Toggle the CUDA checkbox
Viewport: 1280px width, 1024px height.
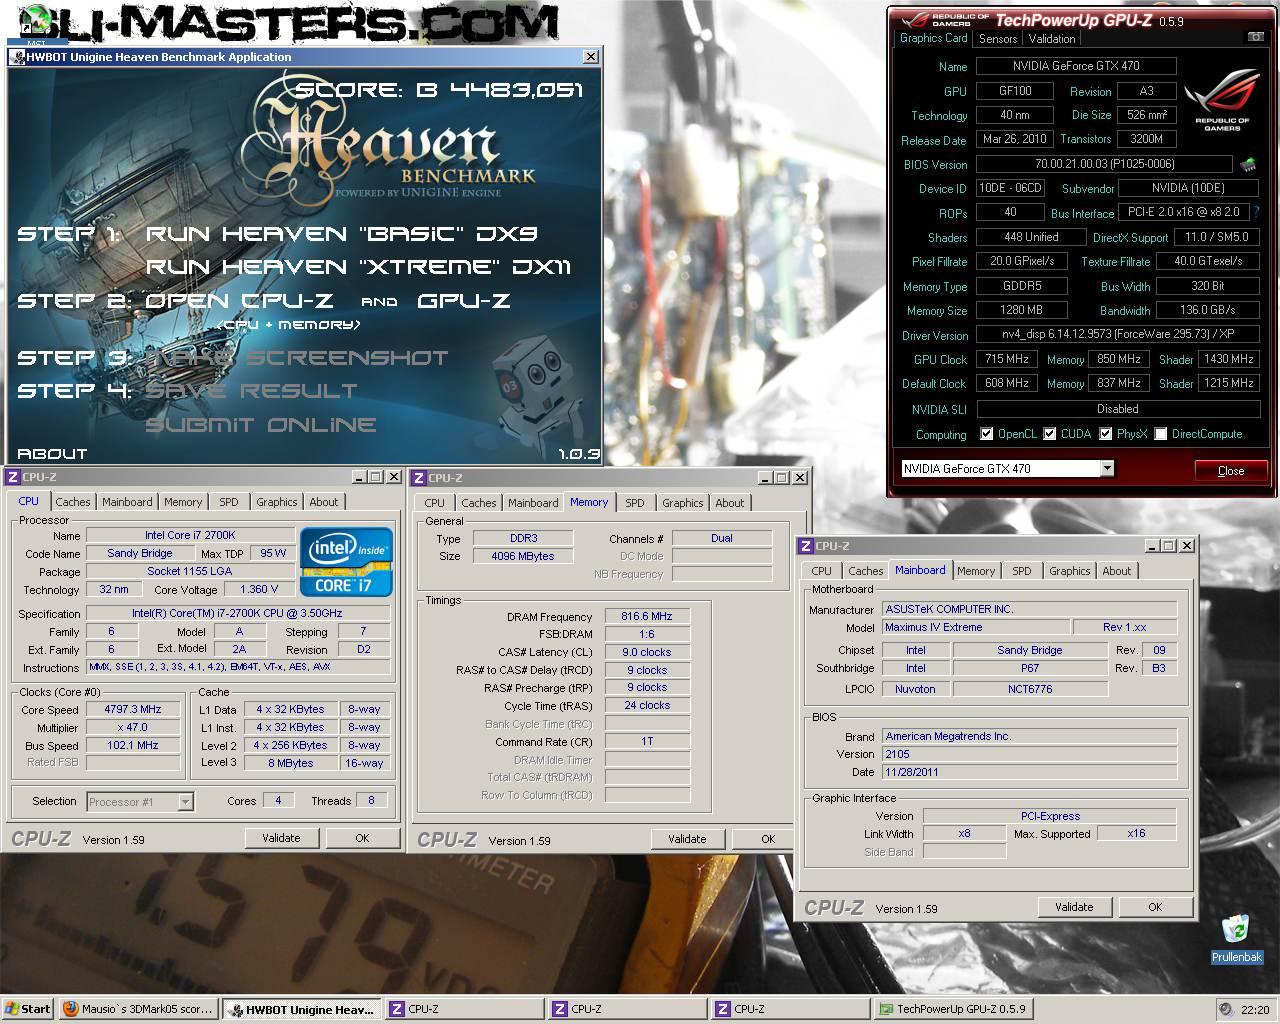click(x=1050, y=434)
